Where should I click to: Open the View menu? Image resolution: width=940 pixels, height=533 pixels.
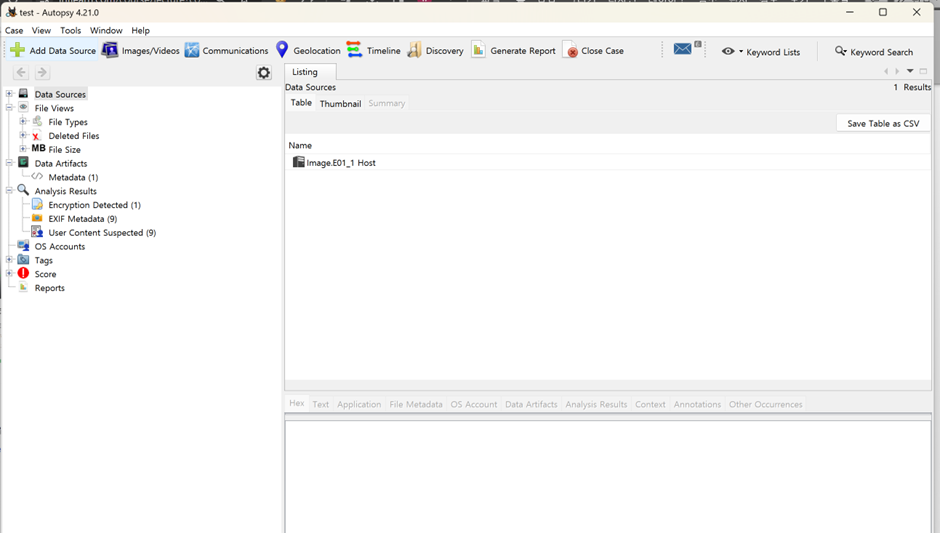[41, 31]
